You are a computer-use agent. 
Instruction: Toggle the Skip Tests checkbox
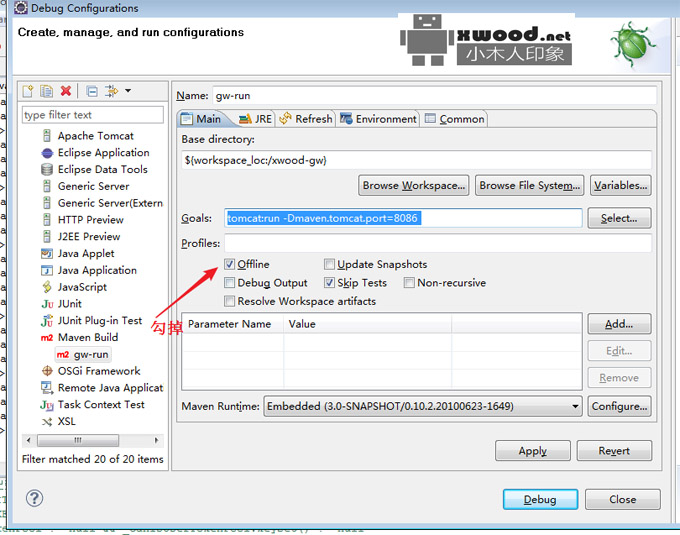coord(329,283)
